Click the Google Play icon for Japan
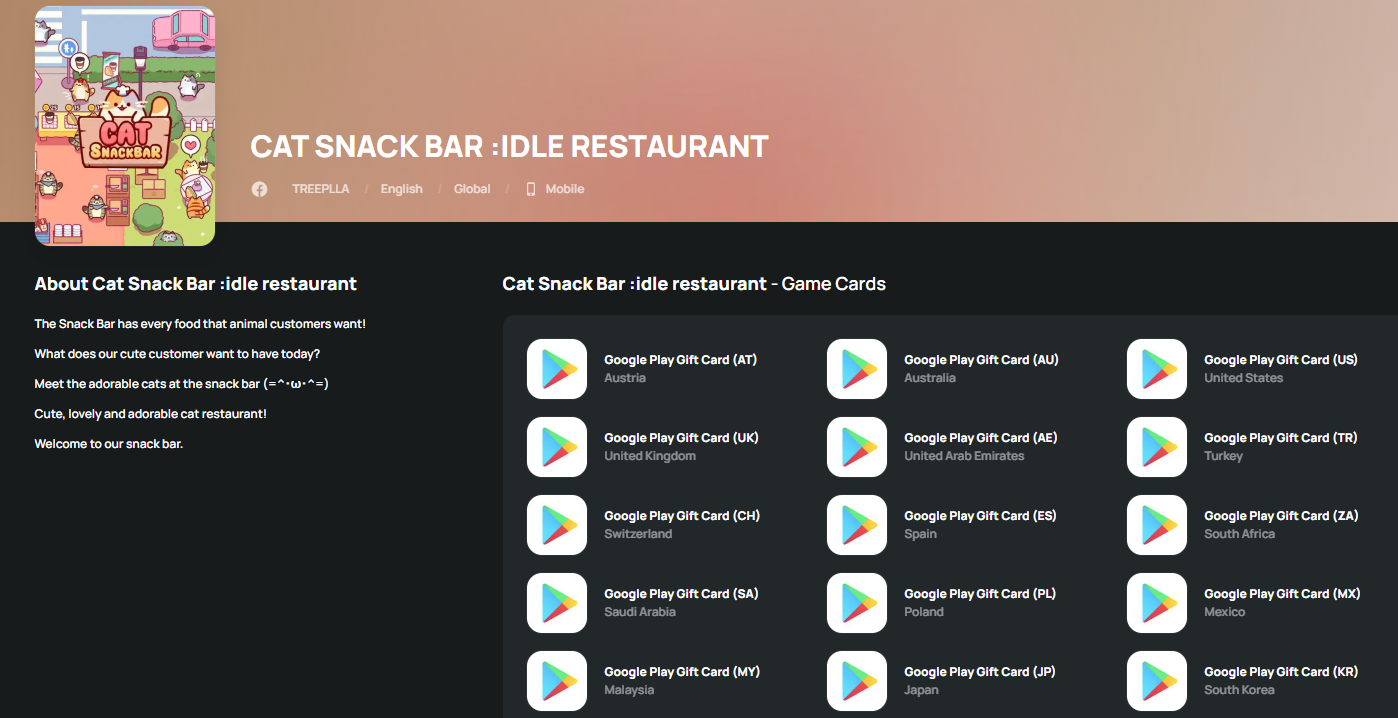The width and height of the screenshot is (1398, 718). [857, 681]
